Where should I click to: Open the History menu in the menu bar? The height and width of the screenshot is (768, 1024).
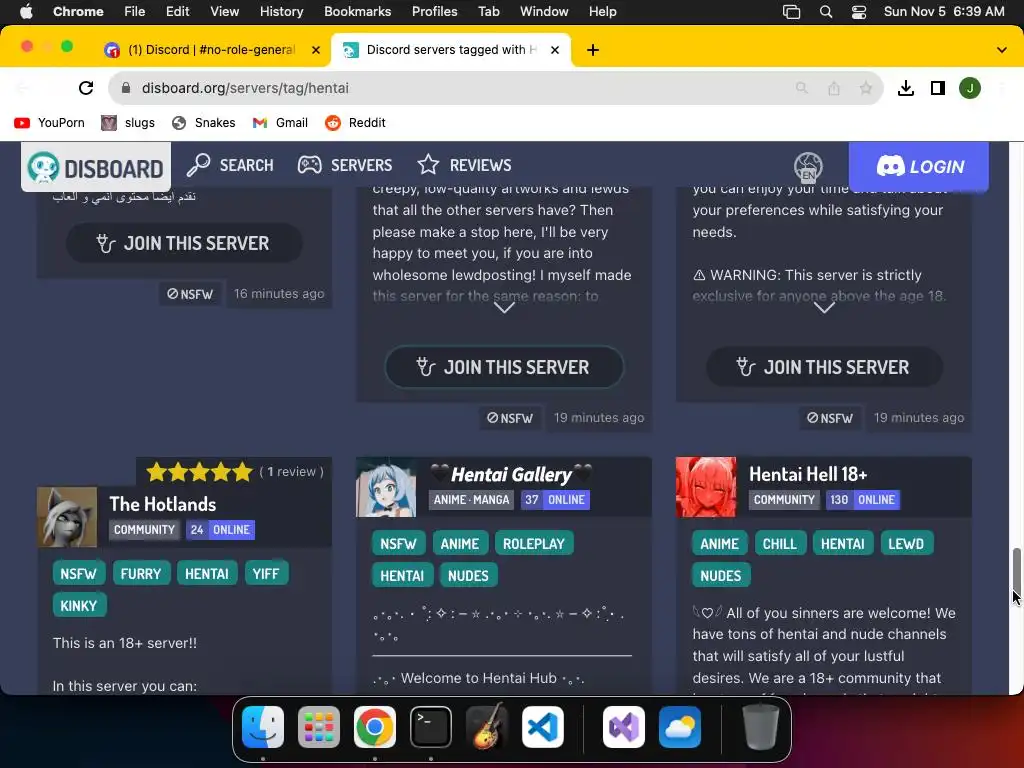281,11
